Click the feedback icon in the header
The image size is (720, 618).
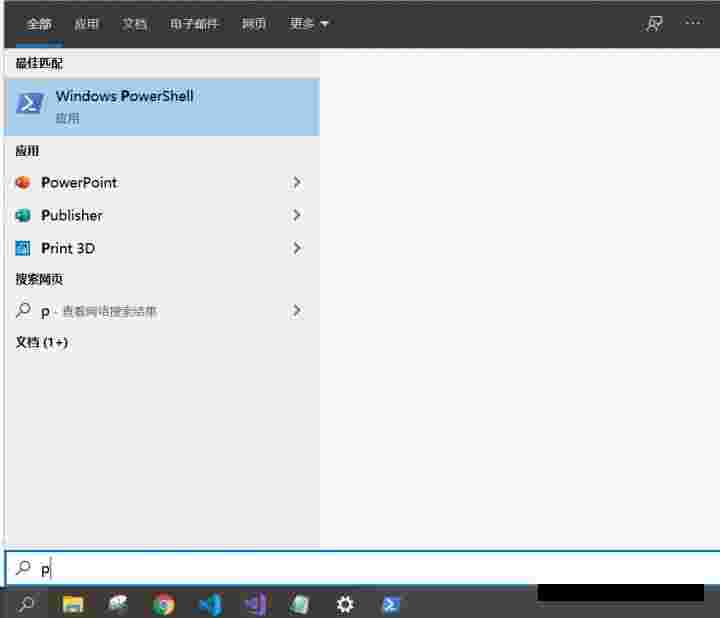(x=654, y=23)
